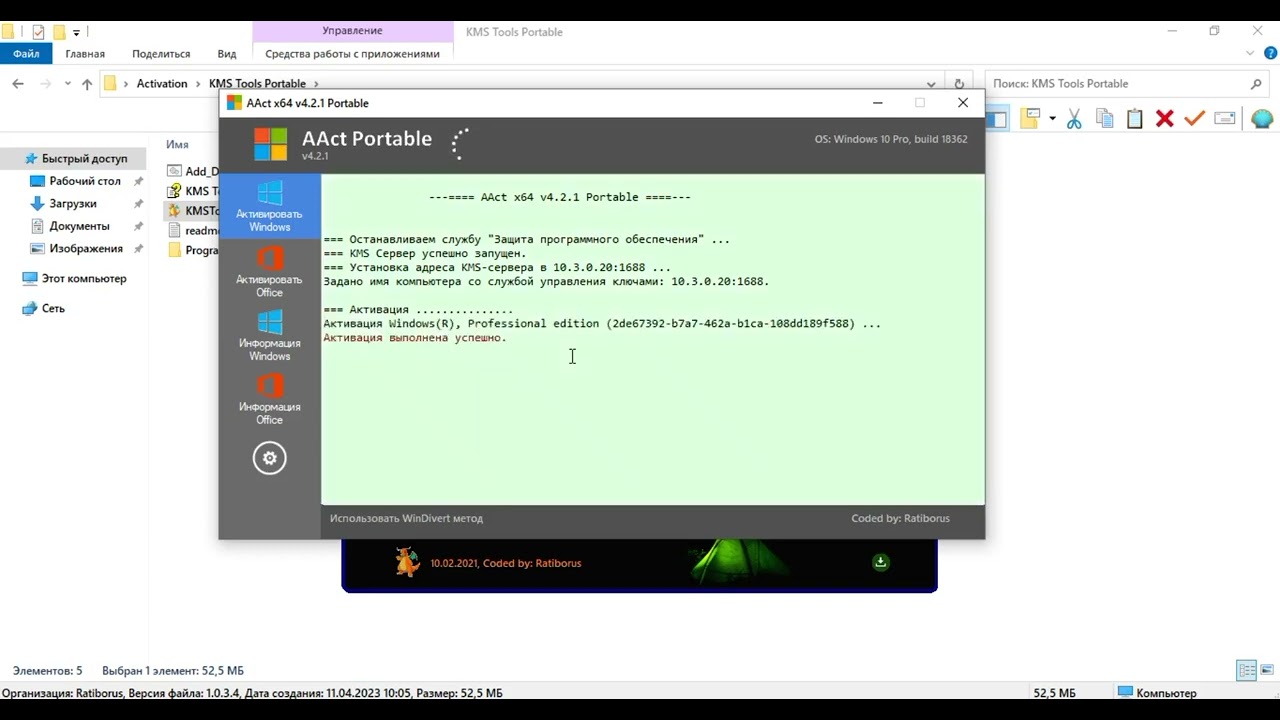This screenshot has width=1280, height=720.
Task: Select Этот компьютер in navigation pane
Action: pyautogui.click(x=84, y=278)
